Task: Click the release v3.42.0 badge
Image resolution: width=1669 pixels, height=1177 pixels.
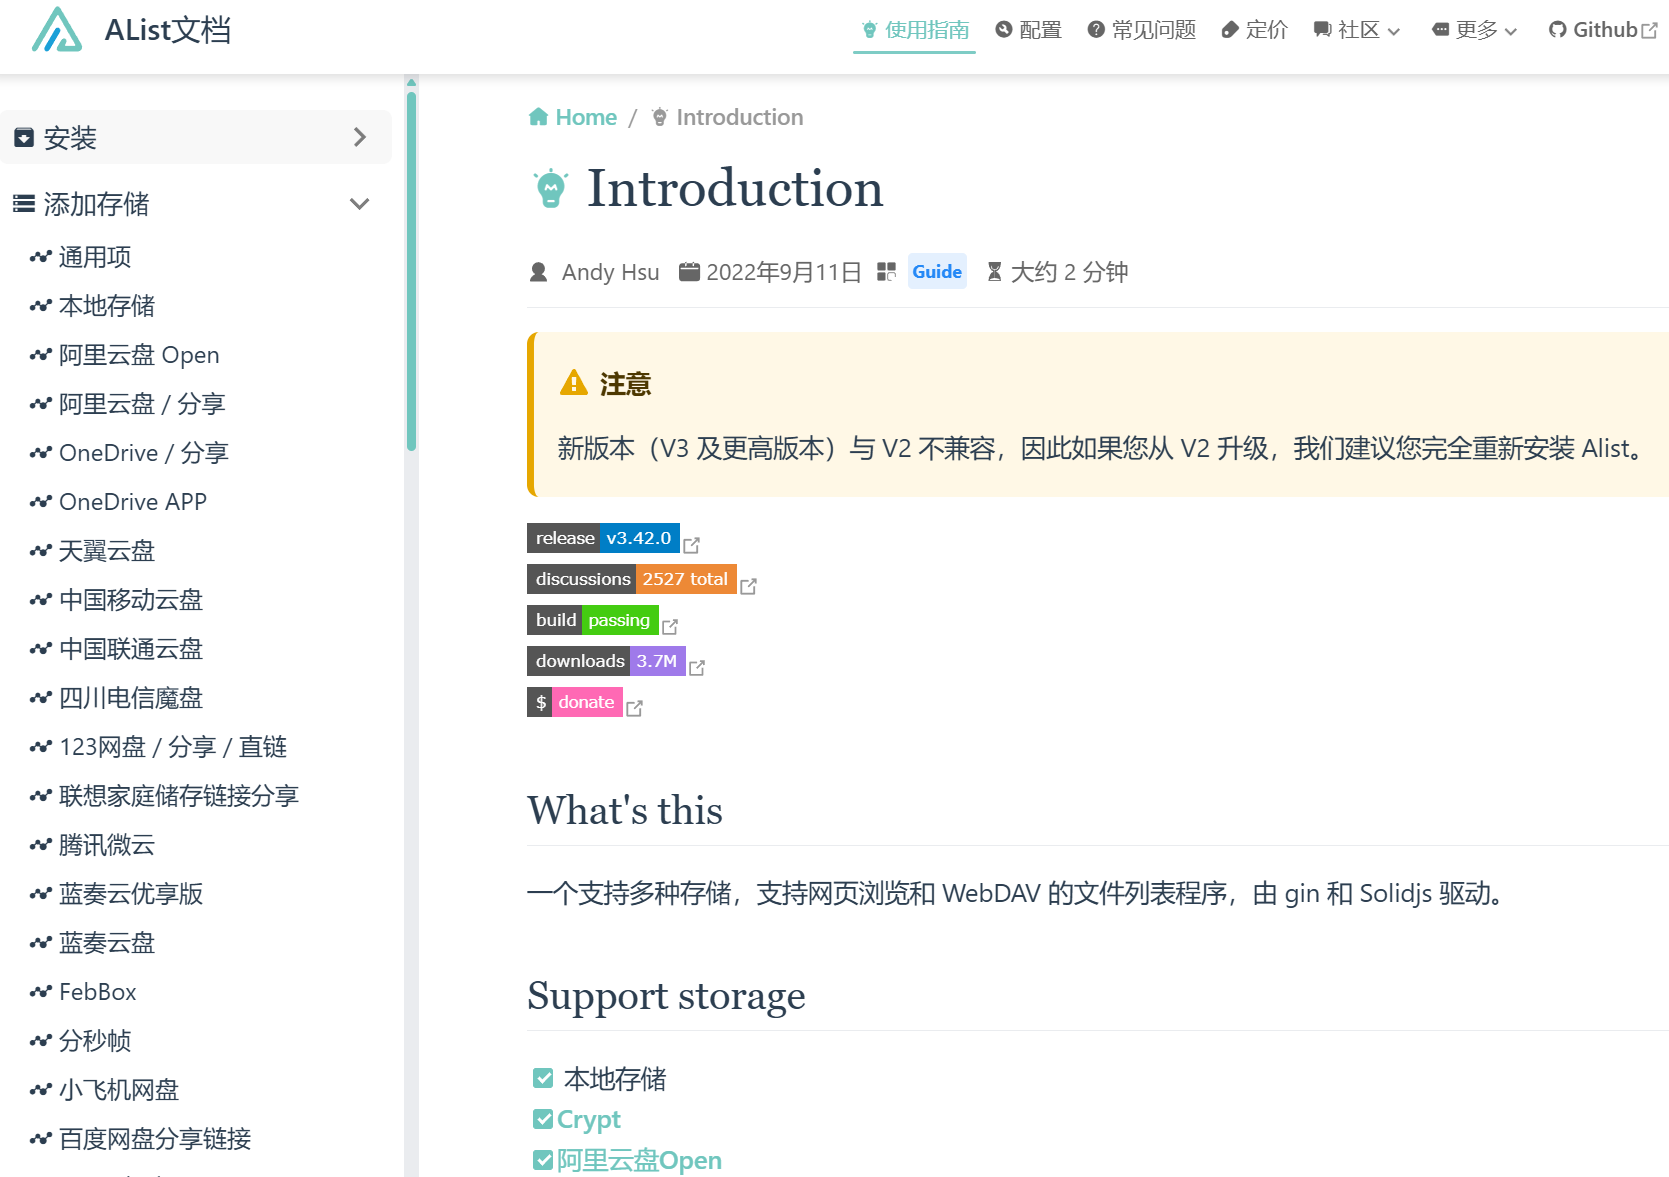Action: click(x=603, y=538)
